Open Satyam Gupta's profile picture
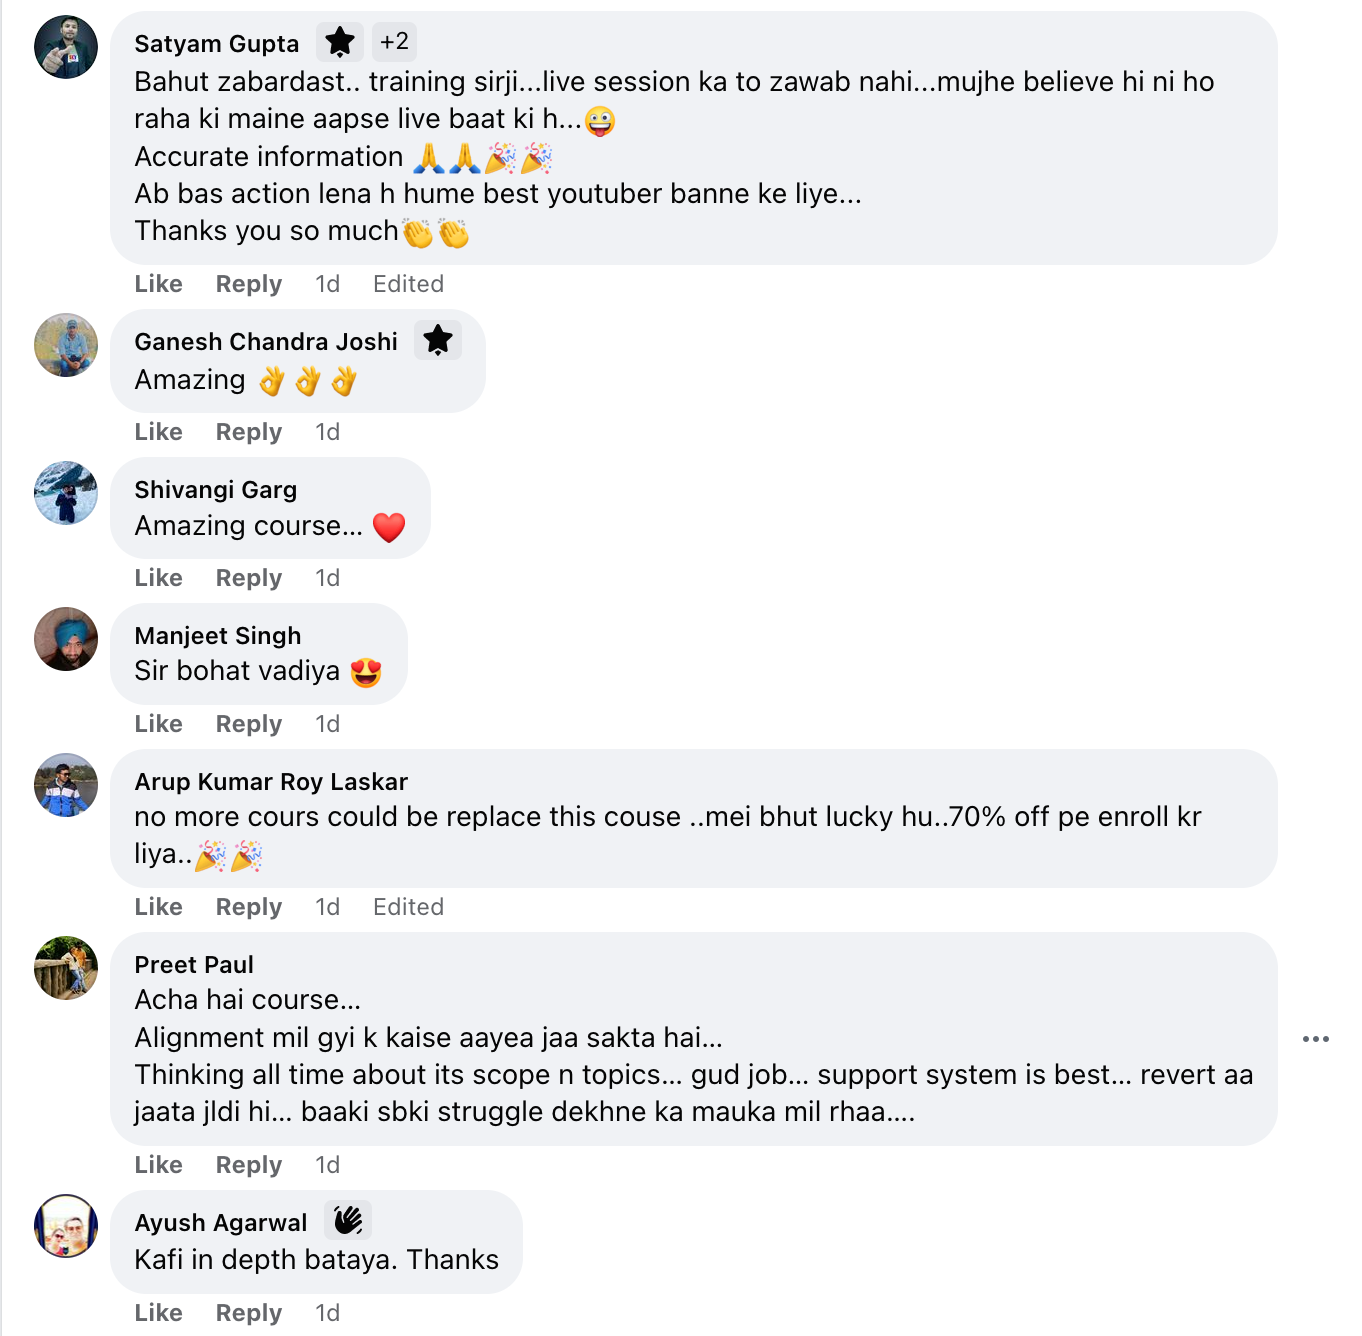This screenshot has width=1362, height=1336. click(x=66, y=47)
